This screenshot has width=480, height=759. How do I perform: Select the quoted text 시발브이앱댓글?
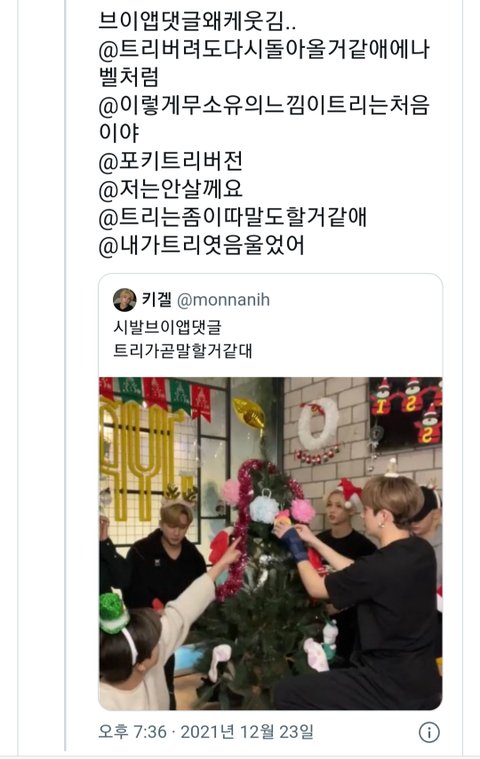tap(167, 327)
